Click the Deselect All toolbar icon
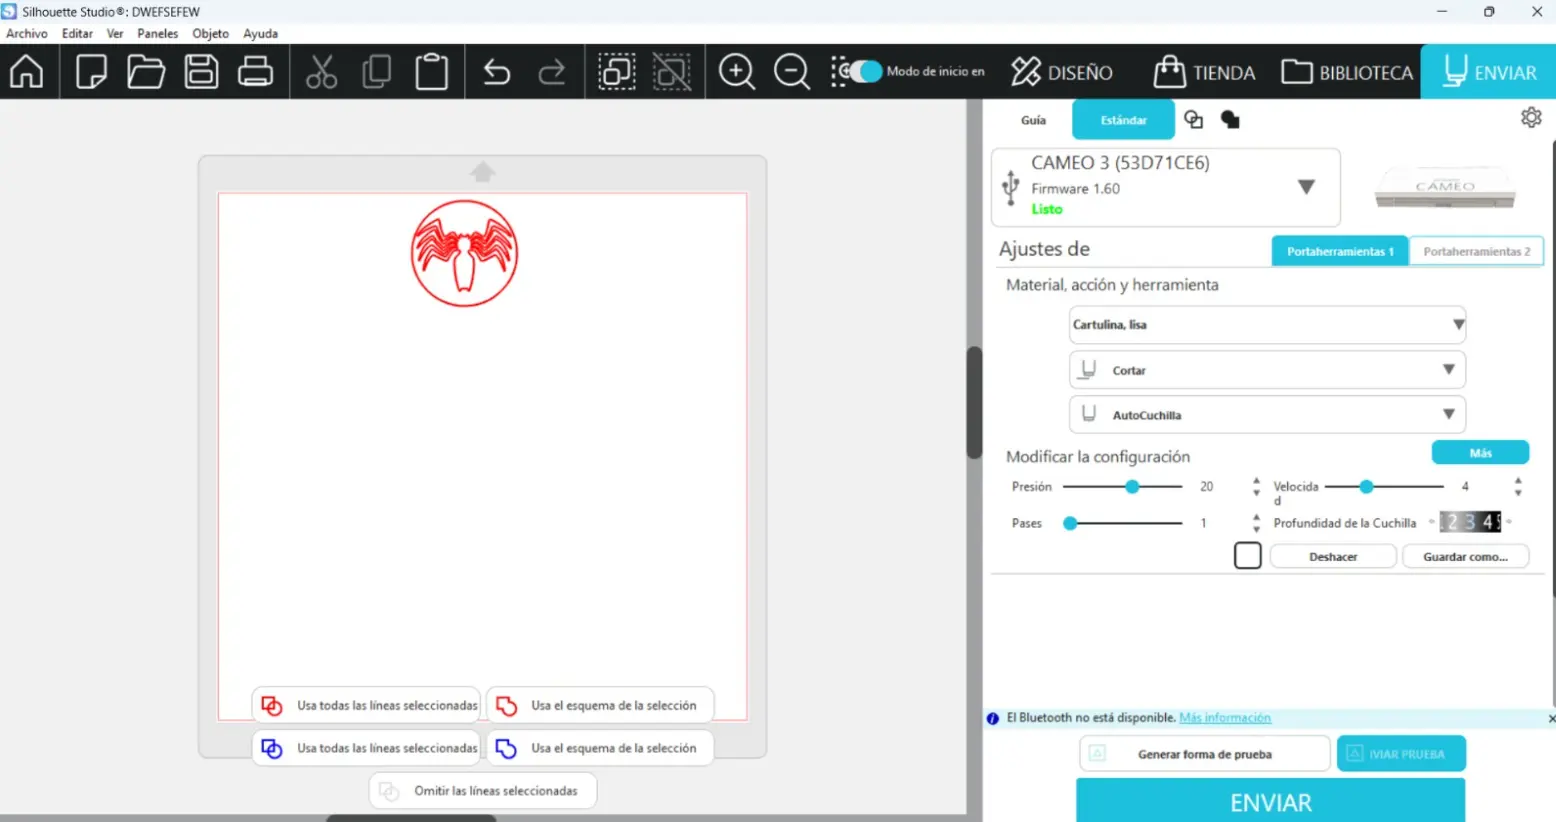Screen dimensions: 1556x822 click(672, 72)
